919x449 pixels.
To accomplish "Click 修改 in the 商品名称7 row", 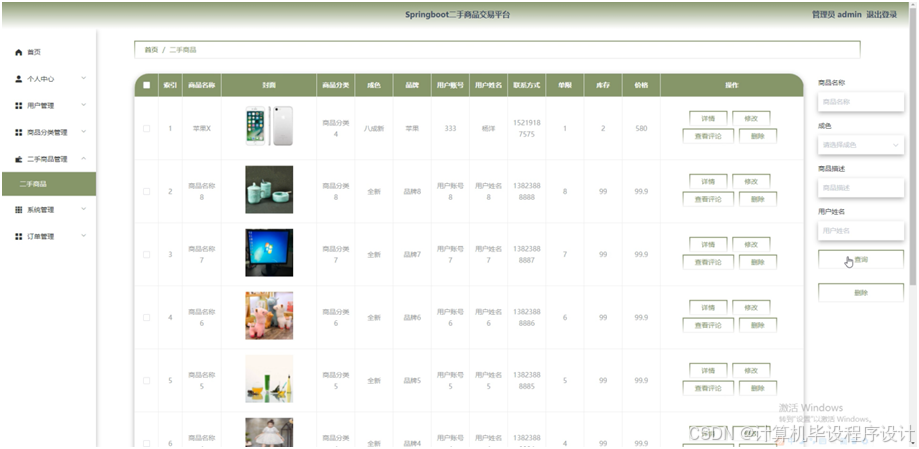I will (751, 244).
